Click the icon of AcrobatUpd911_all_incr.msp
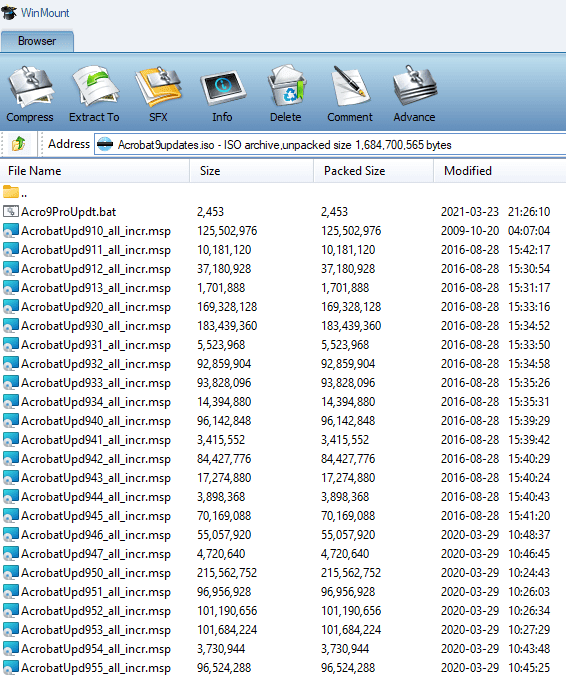This screenshot has height=687, width=566. [11, 250]
